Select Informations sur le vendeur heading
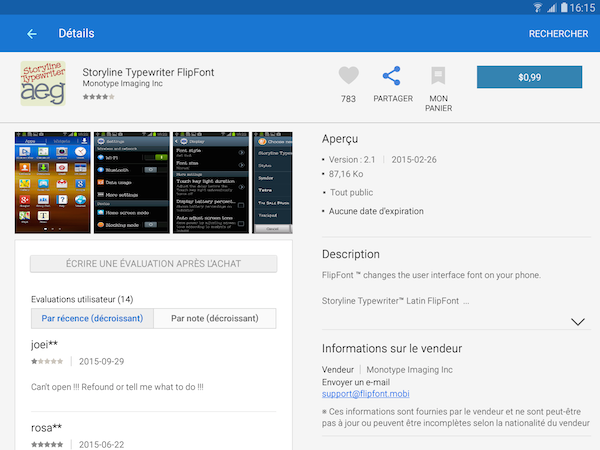 (392, 349)
